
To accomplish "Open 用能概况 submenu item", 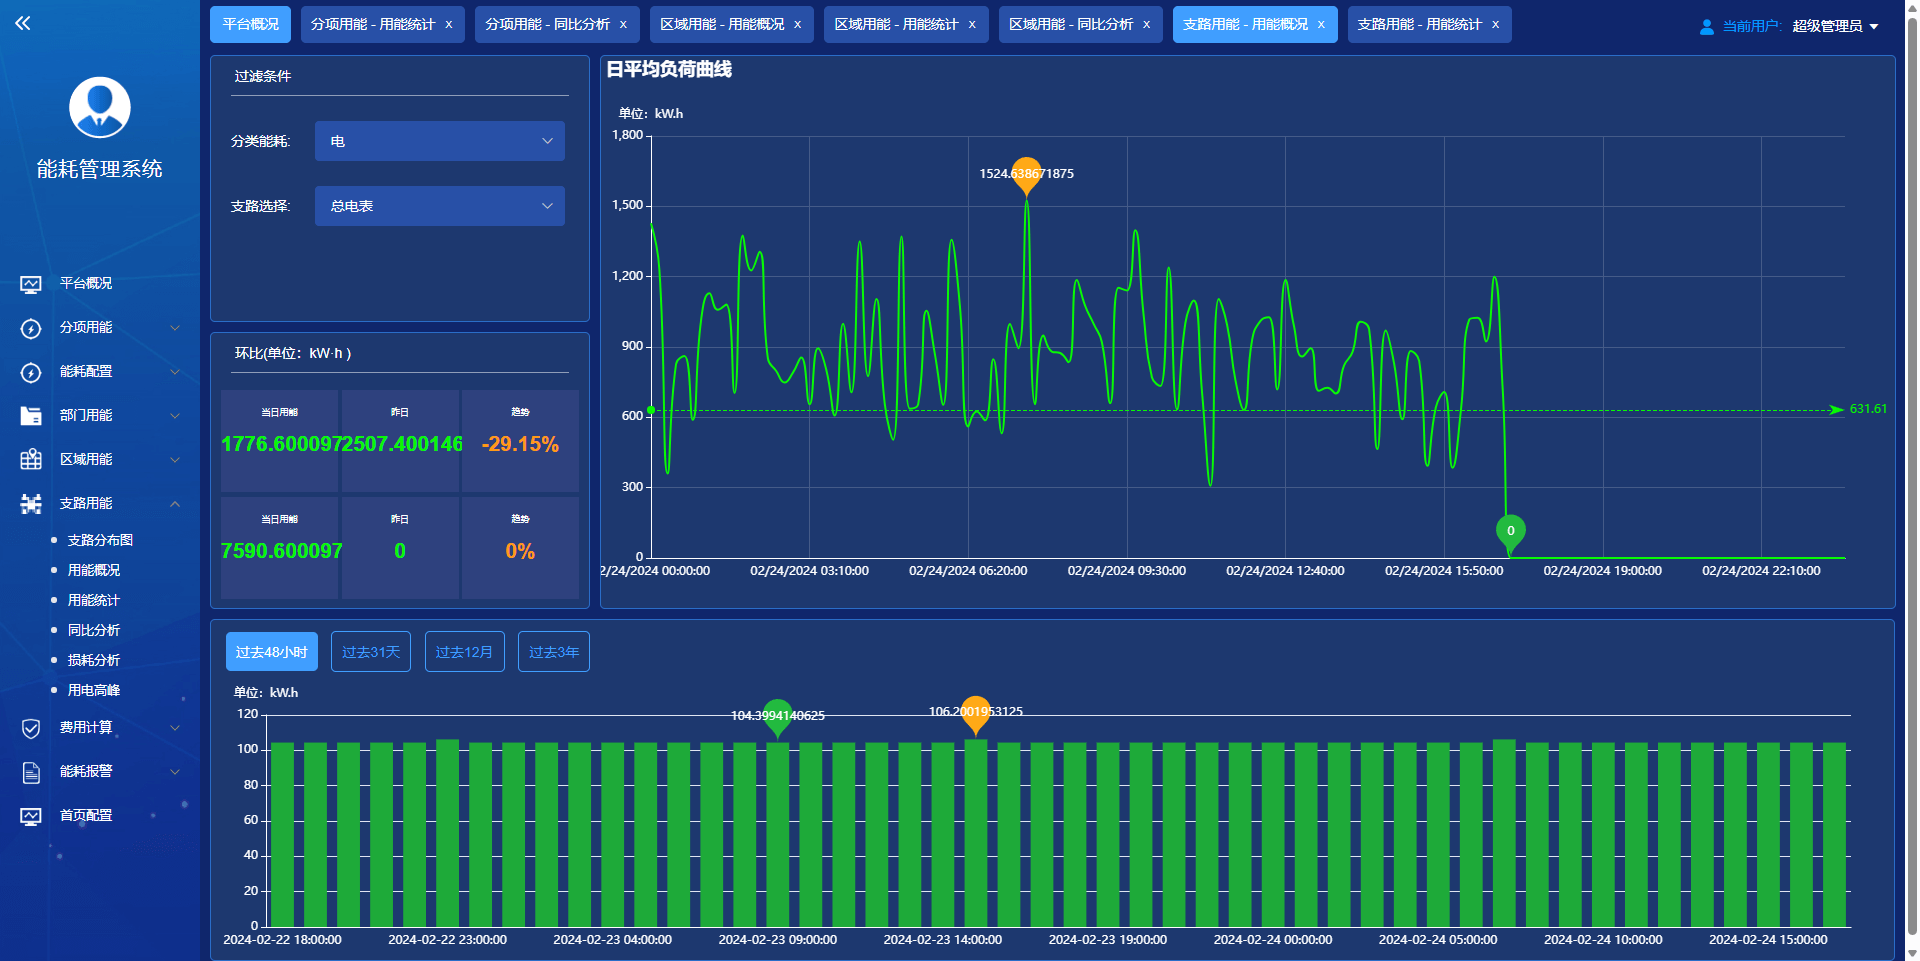I will click(94, 570).
